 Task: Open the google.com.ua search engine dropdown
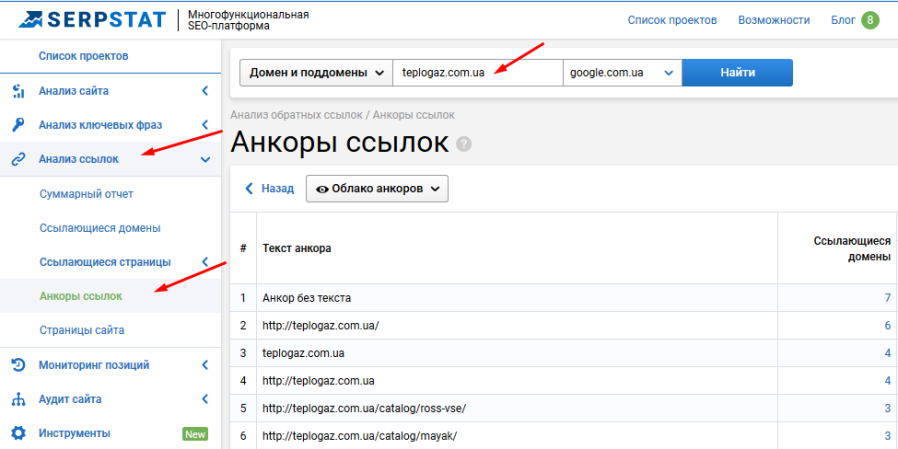click(x=623, y=73)
